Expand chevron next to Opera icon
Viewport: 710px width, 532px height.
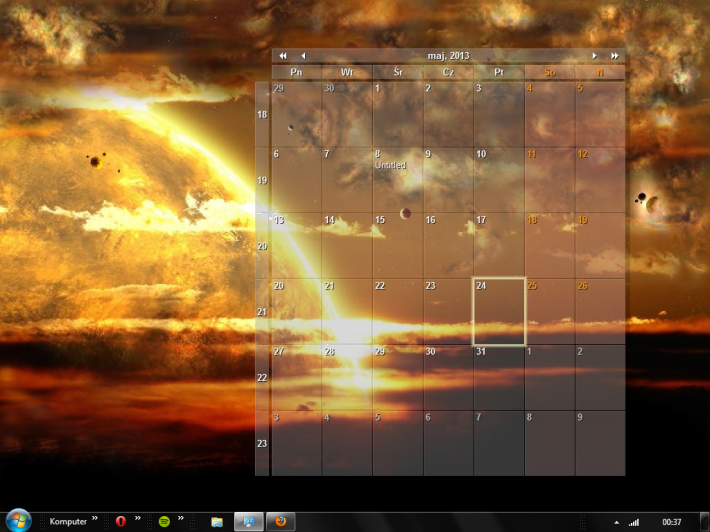[138, 518]
